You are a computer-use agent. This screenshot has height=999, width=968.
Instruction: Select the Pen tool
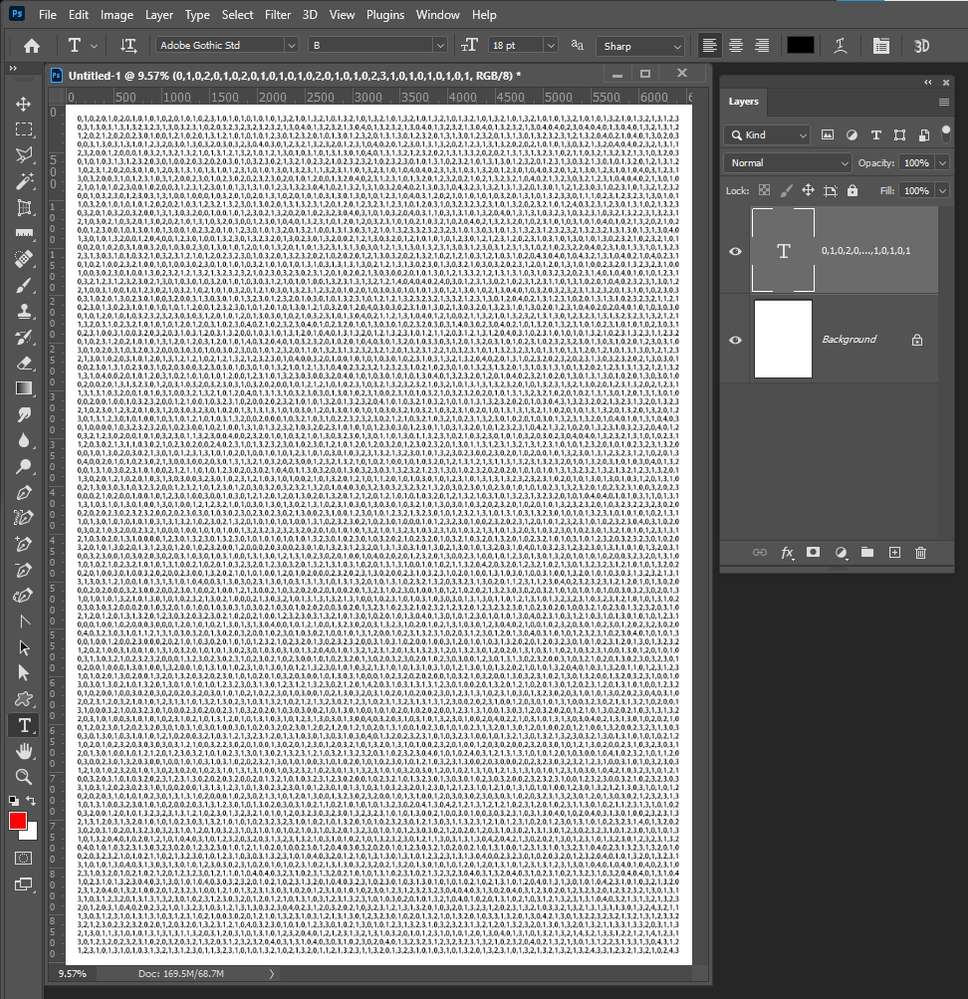[x=24, y=492]
